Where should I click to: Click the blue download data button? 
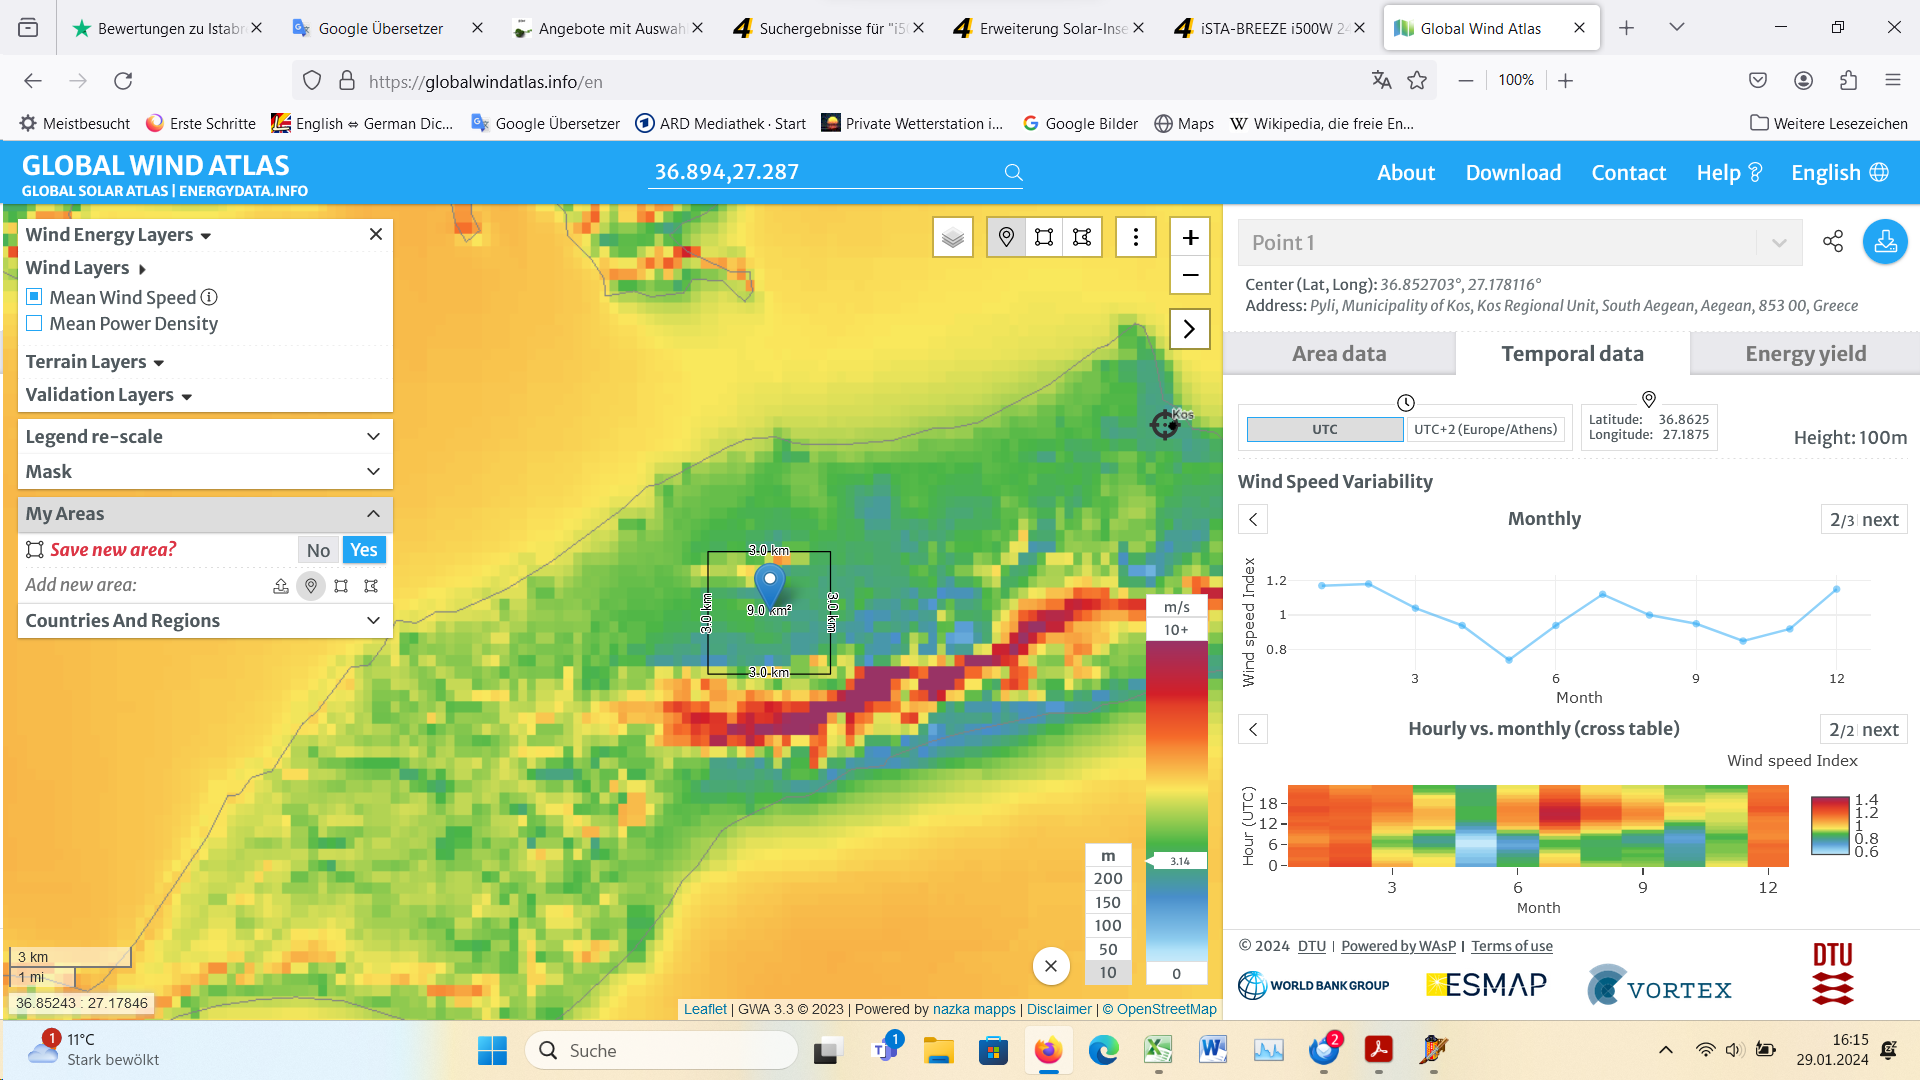point(1885,241)
